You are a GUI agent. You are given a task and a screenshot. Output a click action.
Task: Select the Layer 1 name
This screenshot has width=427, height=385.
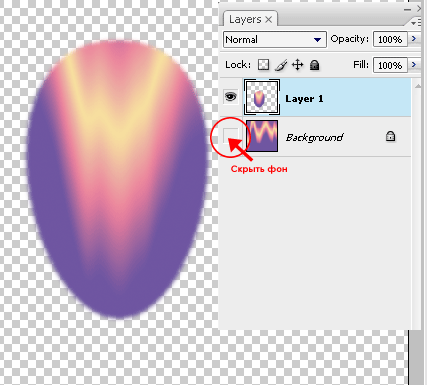[304, 99]
